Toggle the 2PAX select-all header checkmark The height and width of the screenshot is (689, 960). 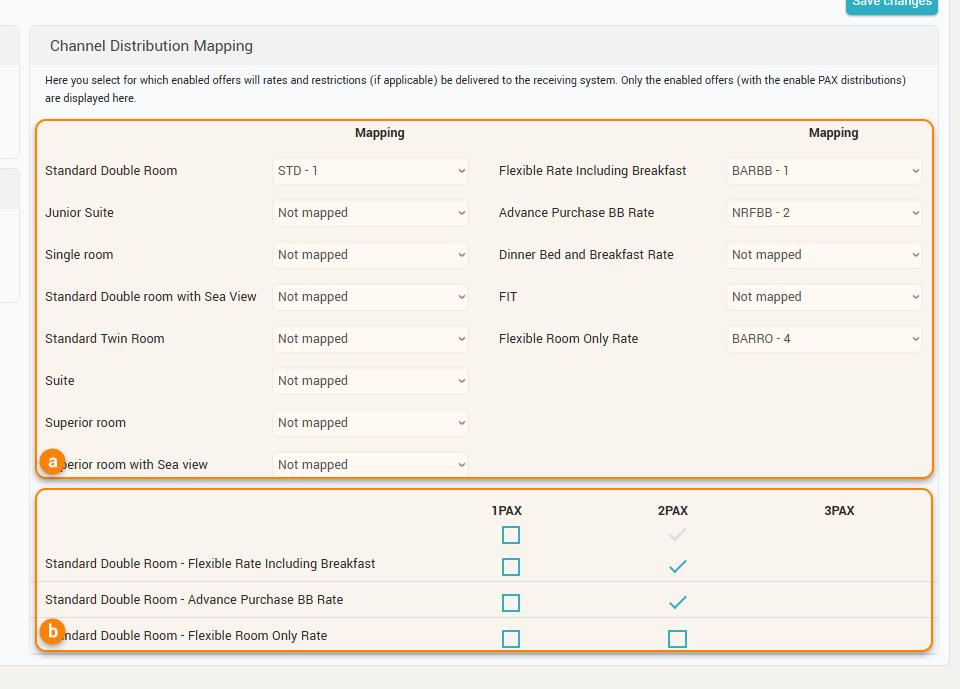(x=677, y=535)
